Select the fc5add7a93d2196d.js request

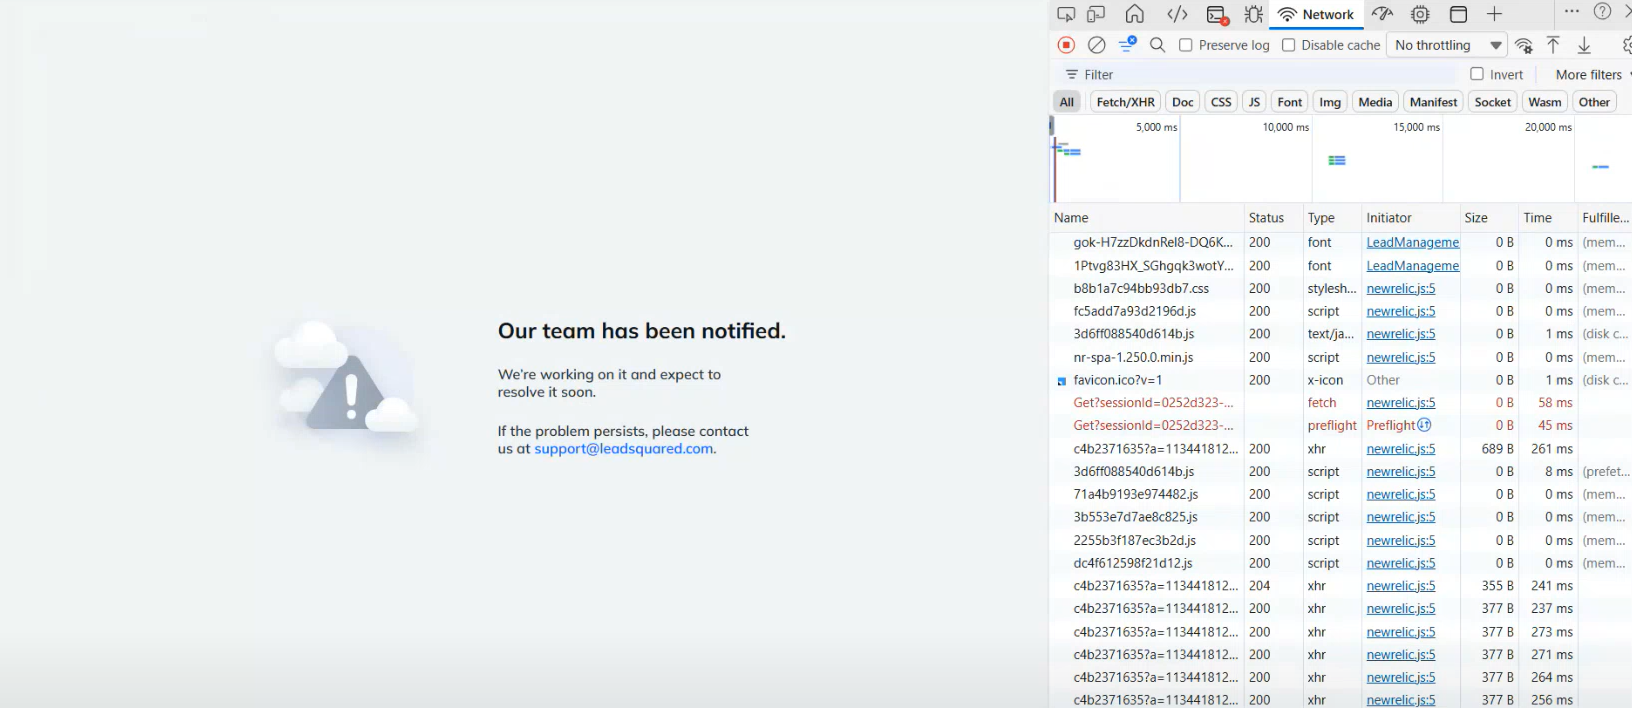click(1135, 311)
